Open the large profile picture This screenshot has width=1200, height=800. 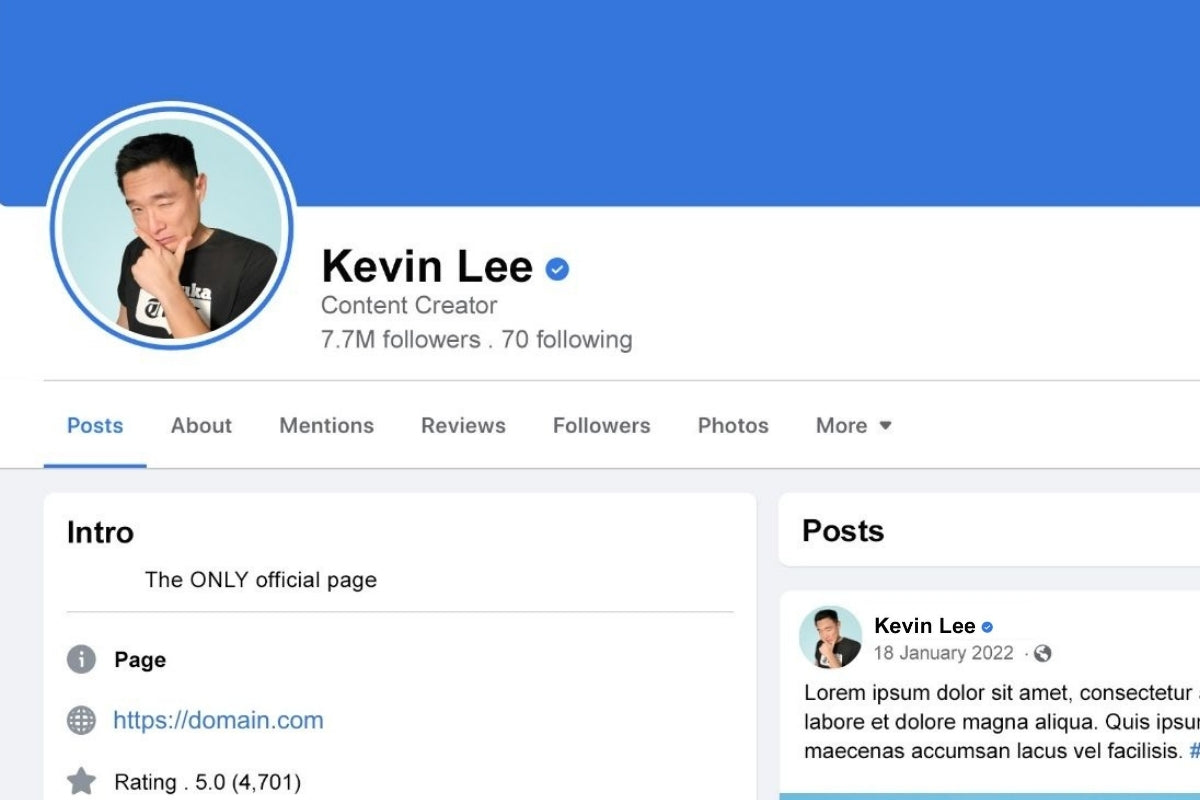pos(171,225)
